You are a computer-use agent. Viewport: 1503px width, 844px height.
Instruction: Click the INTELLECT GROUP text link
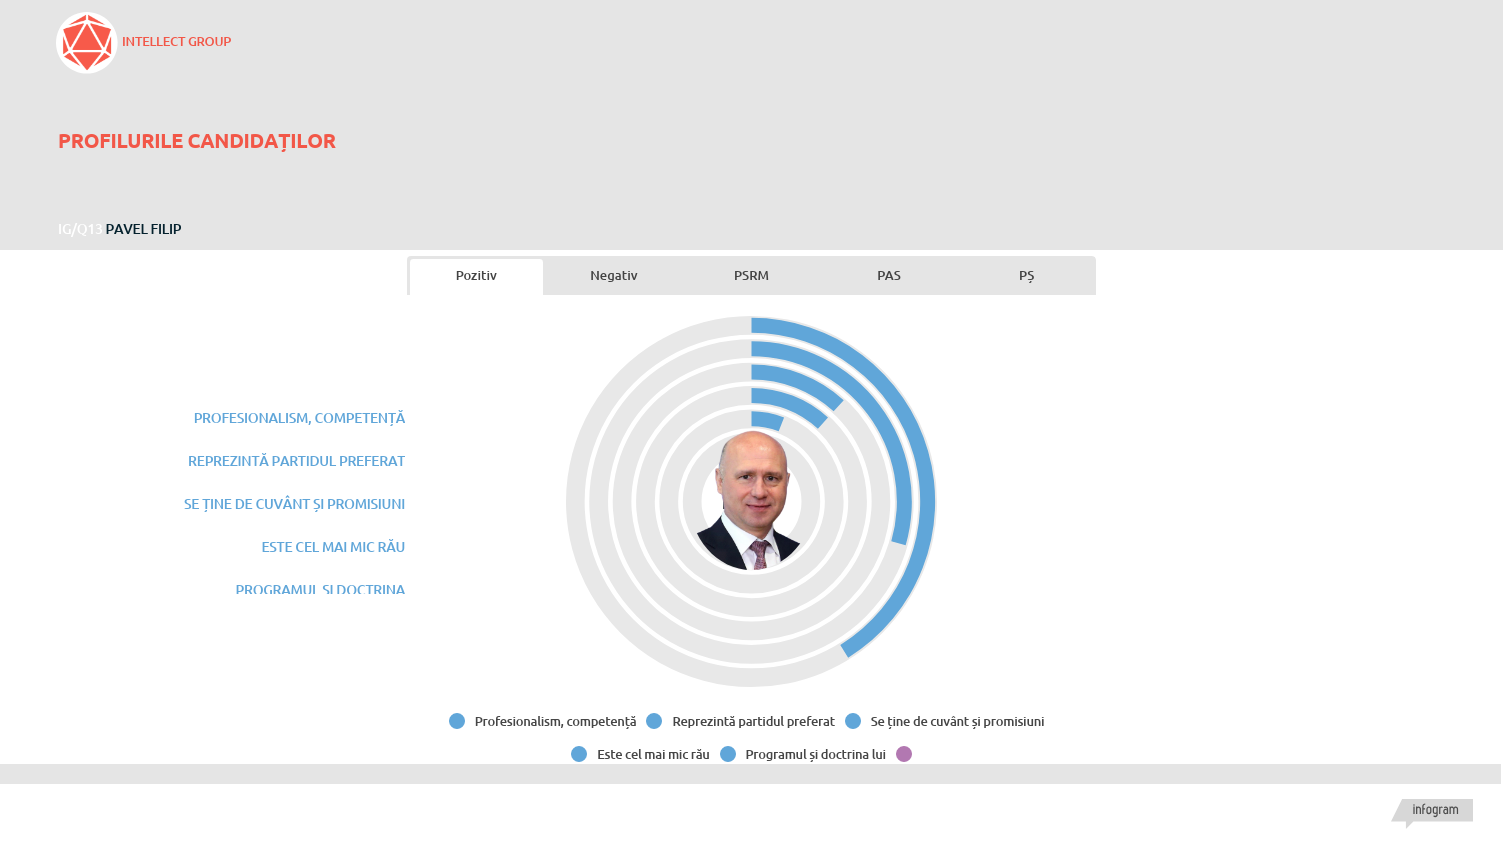tap(176, 42)
